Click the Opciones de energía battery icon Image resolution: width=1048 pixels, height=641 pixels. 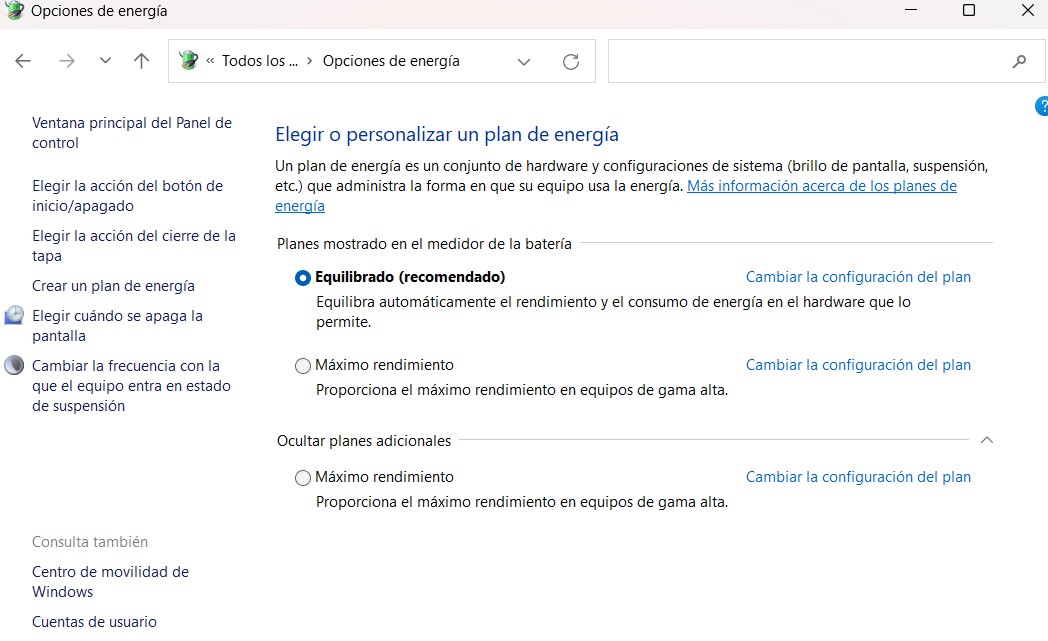(187, 60)
